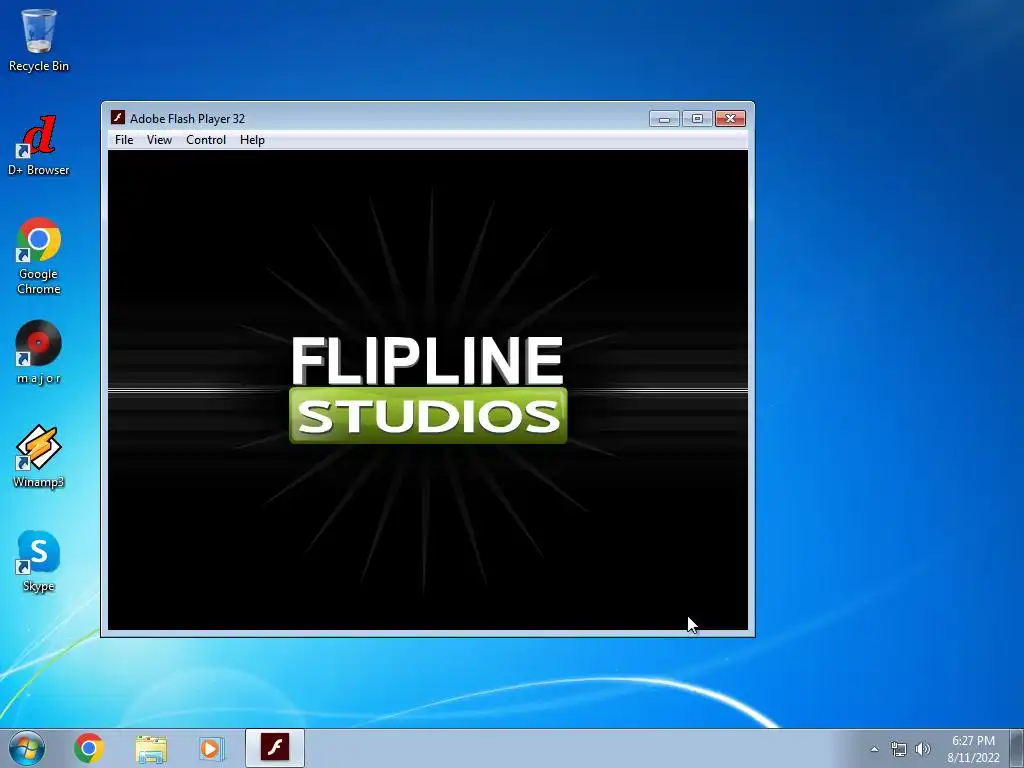
Task: Open the Windows Start menu orb
Action: point(27,748)
